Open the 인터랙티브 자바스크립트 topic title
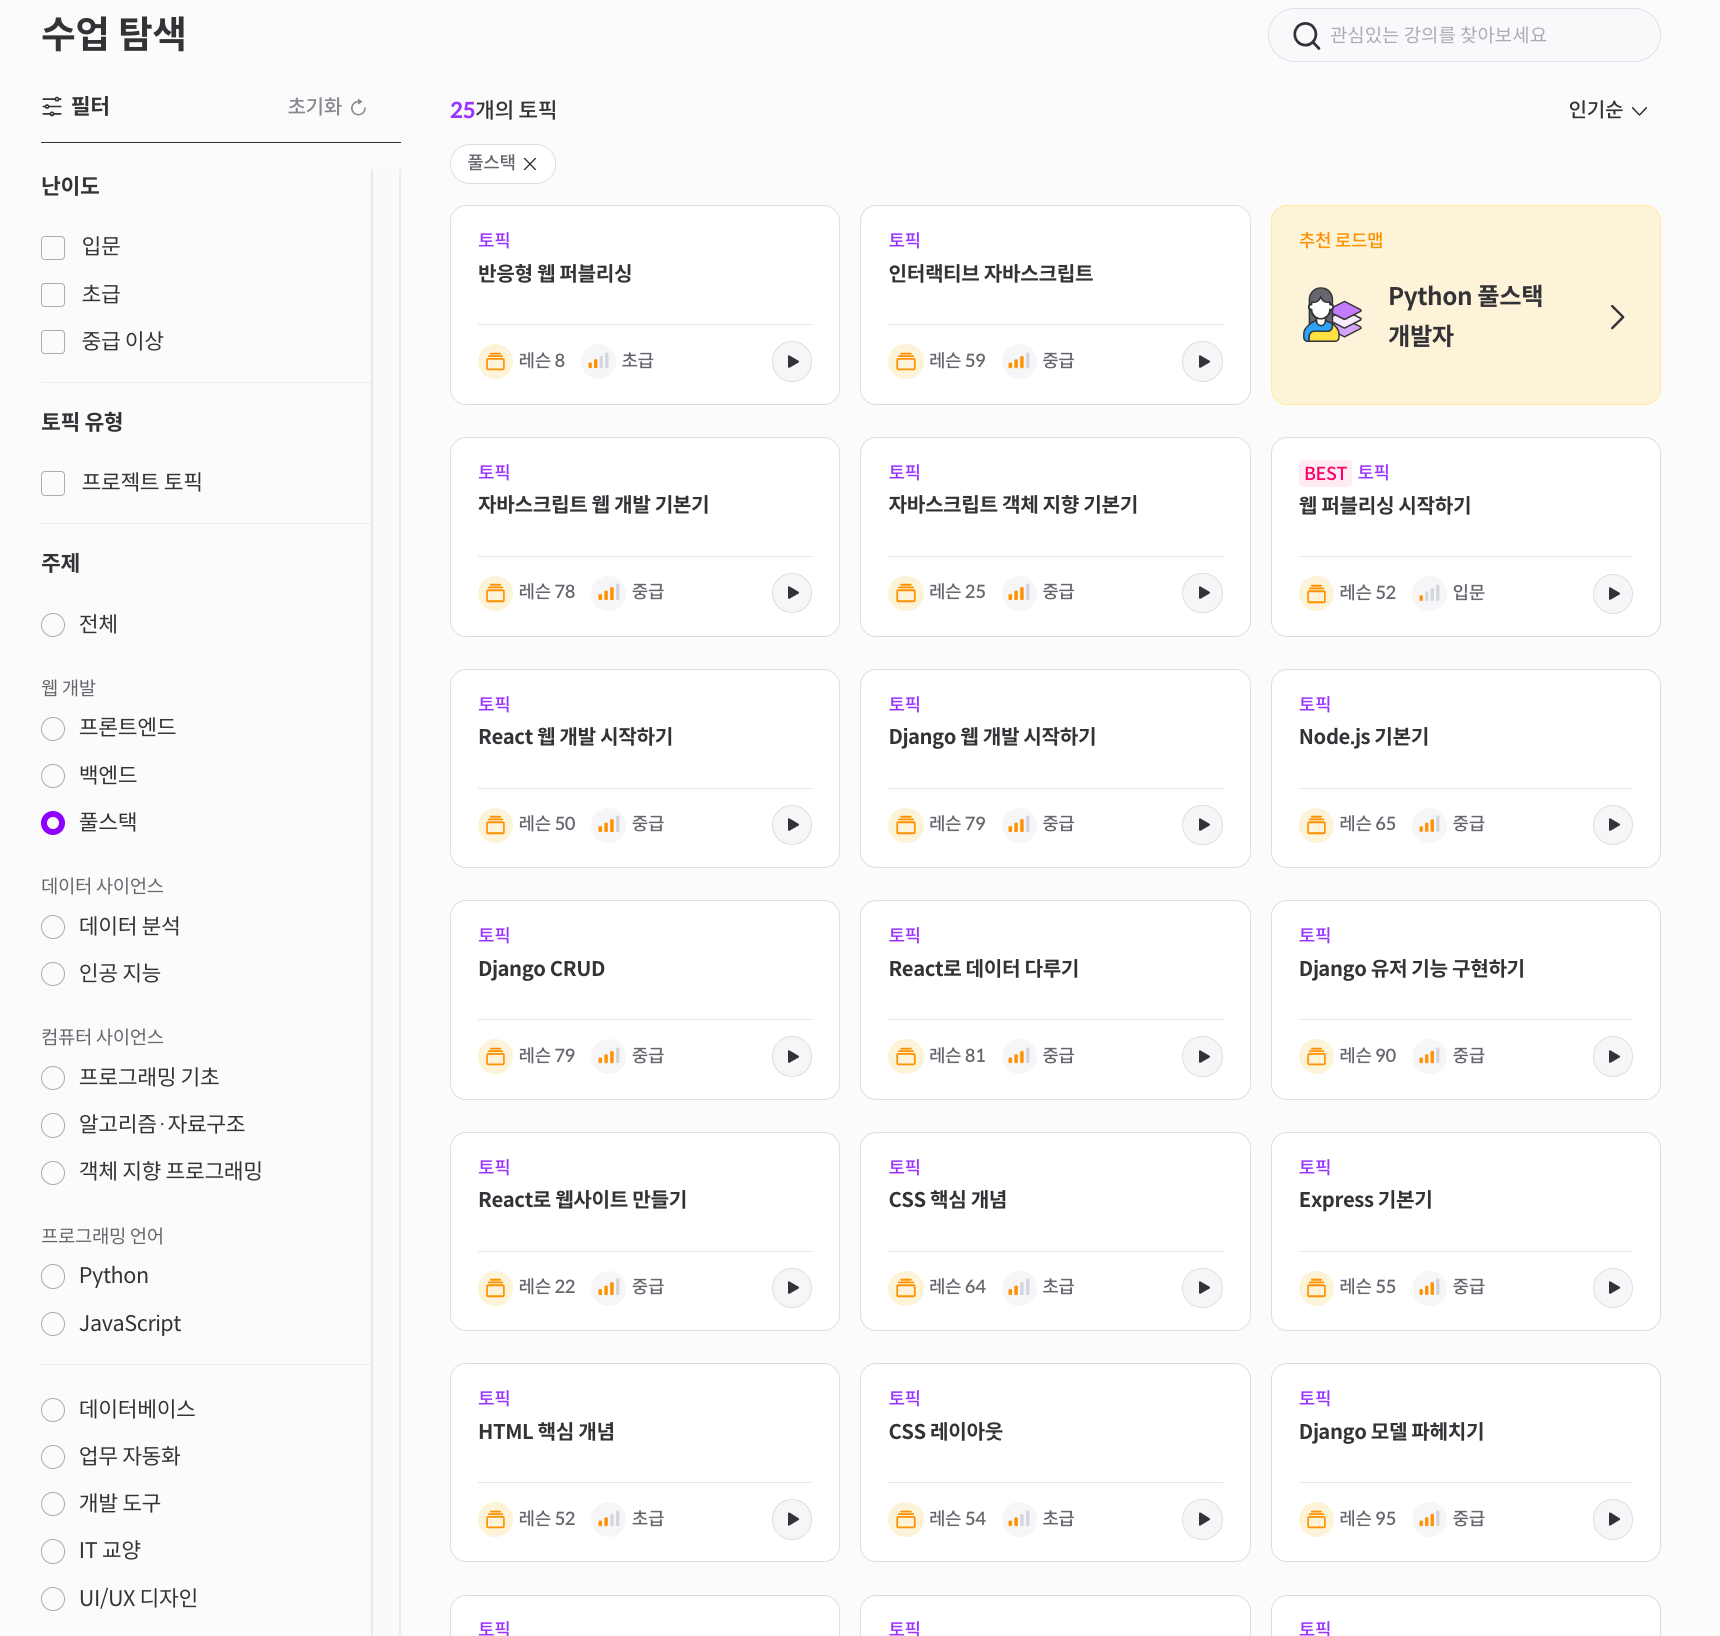This screenshot has width=1720, height=1636. coord(990,273)
